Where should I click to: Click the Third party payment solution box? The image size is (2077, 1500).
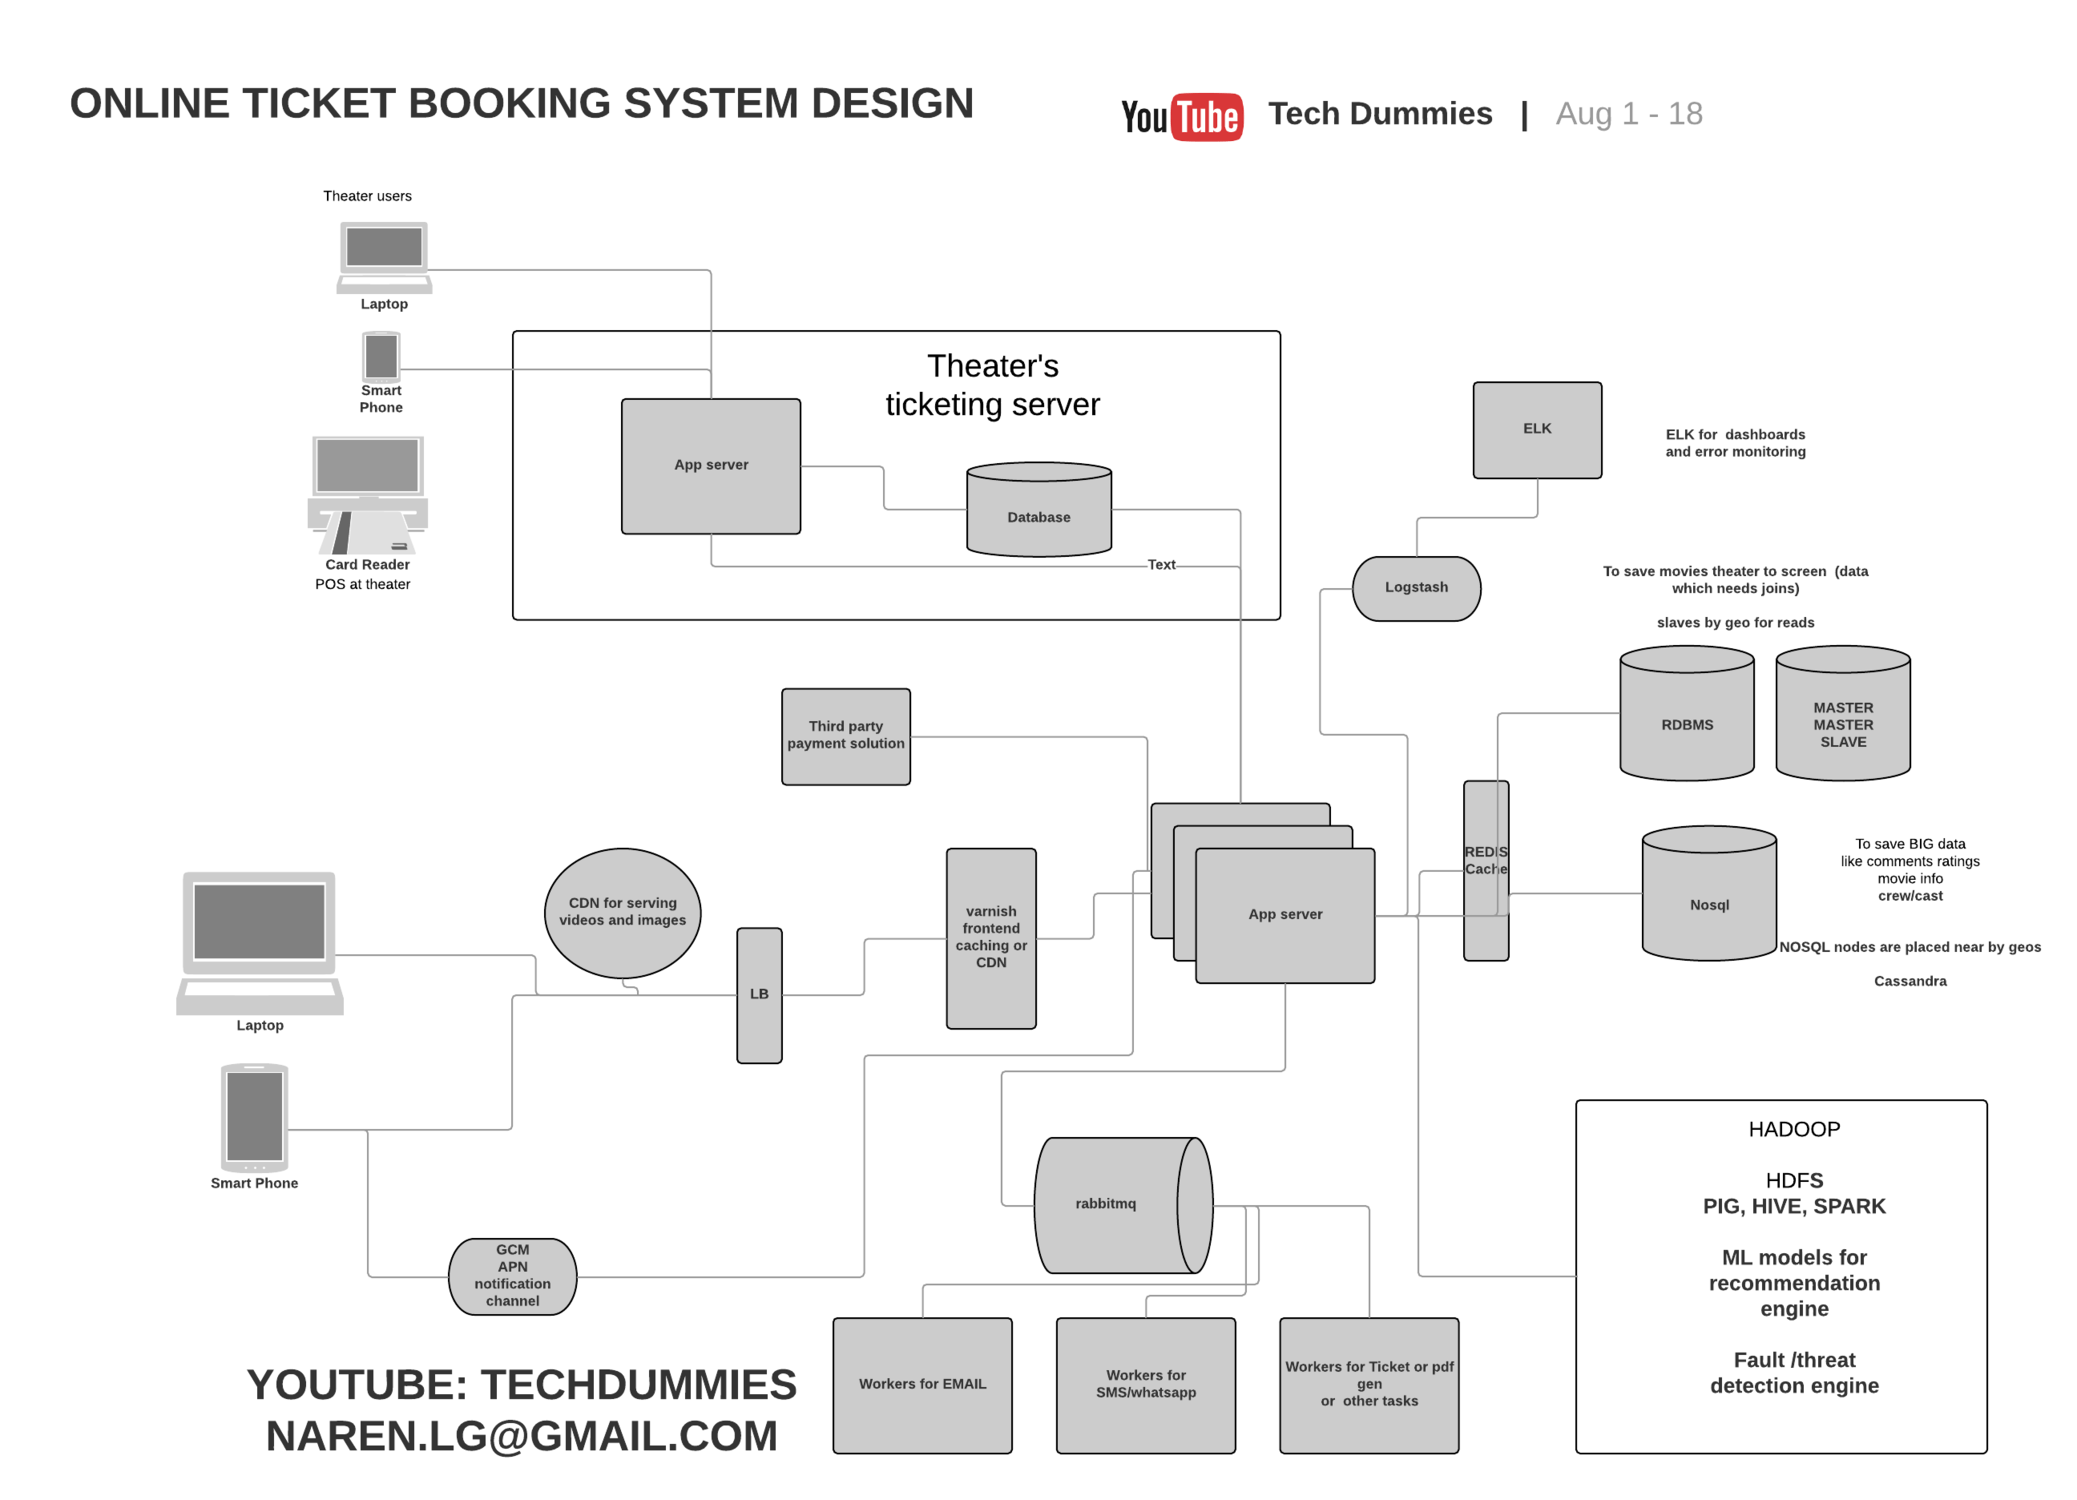[x=845, y=736]
